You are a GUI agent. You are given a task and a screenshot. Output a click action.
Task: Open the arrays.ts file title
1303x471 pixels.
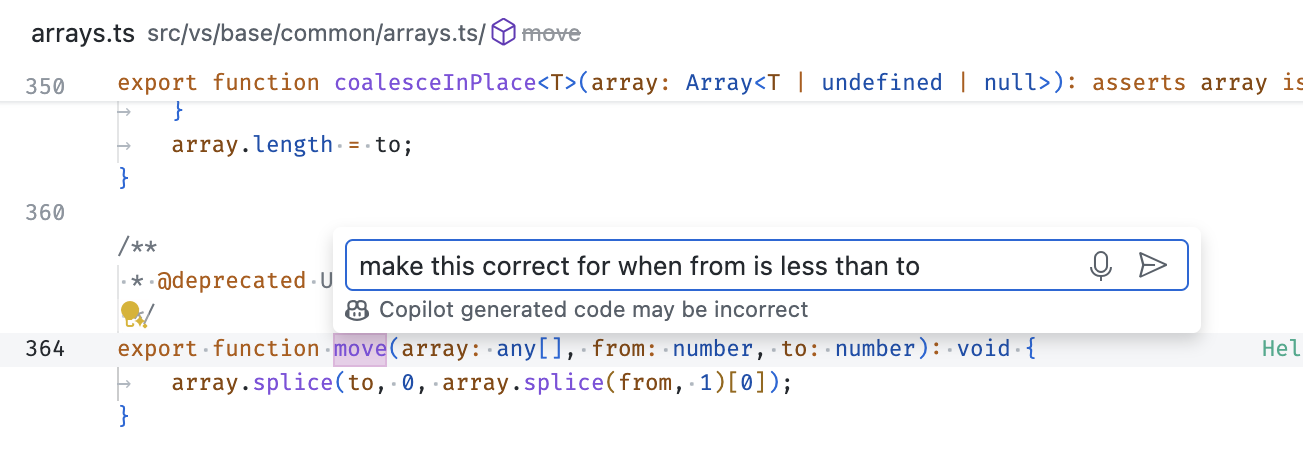pyautogui.click(x=83, y=34)
